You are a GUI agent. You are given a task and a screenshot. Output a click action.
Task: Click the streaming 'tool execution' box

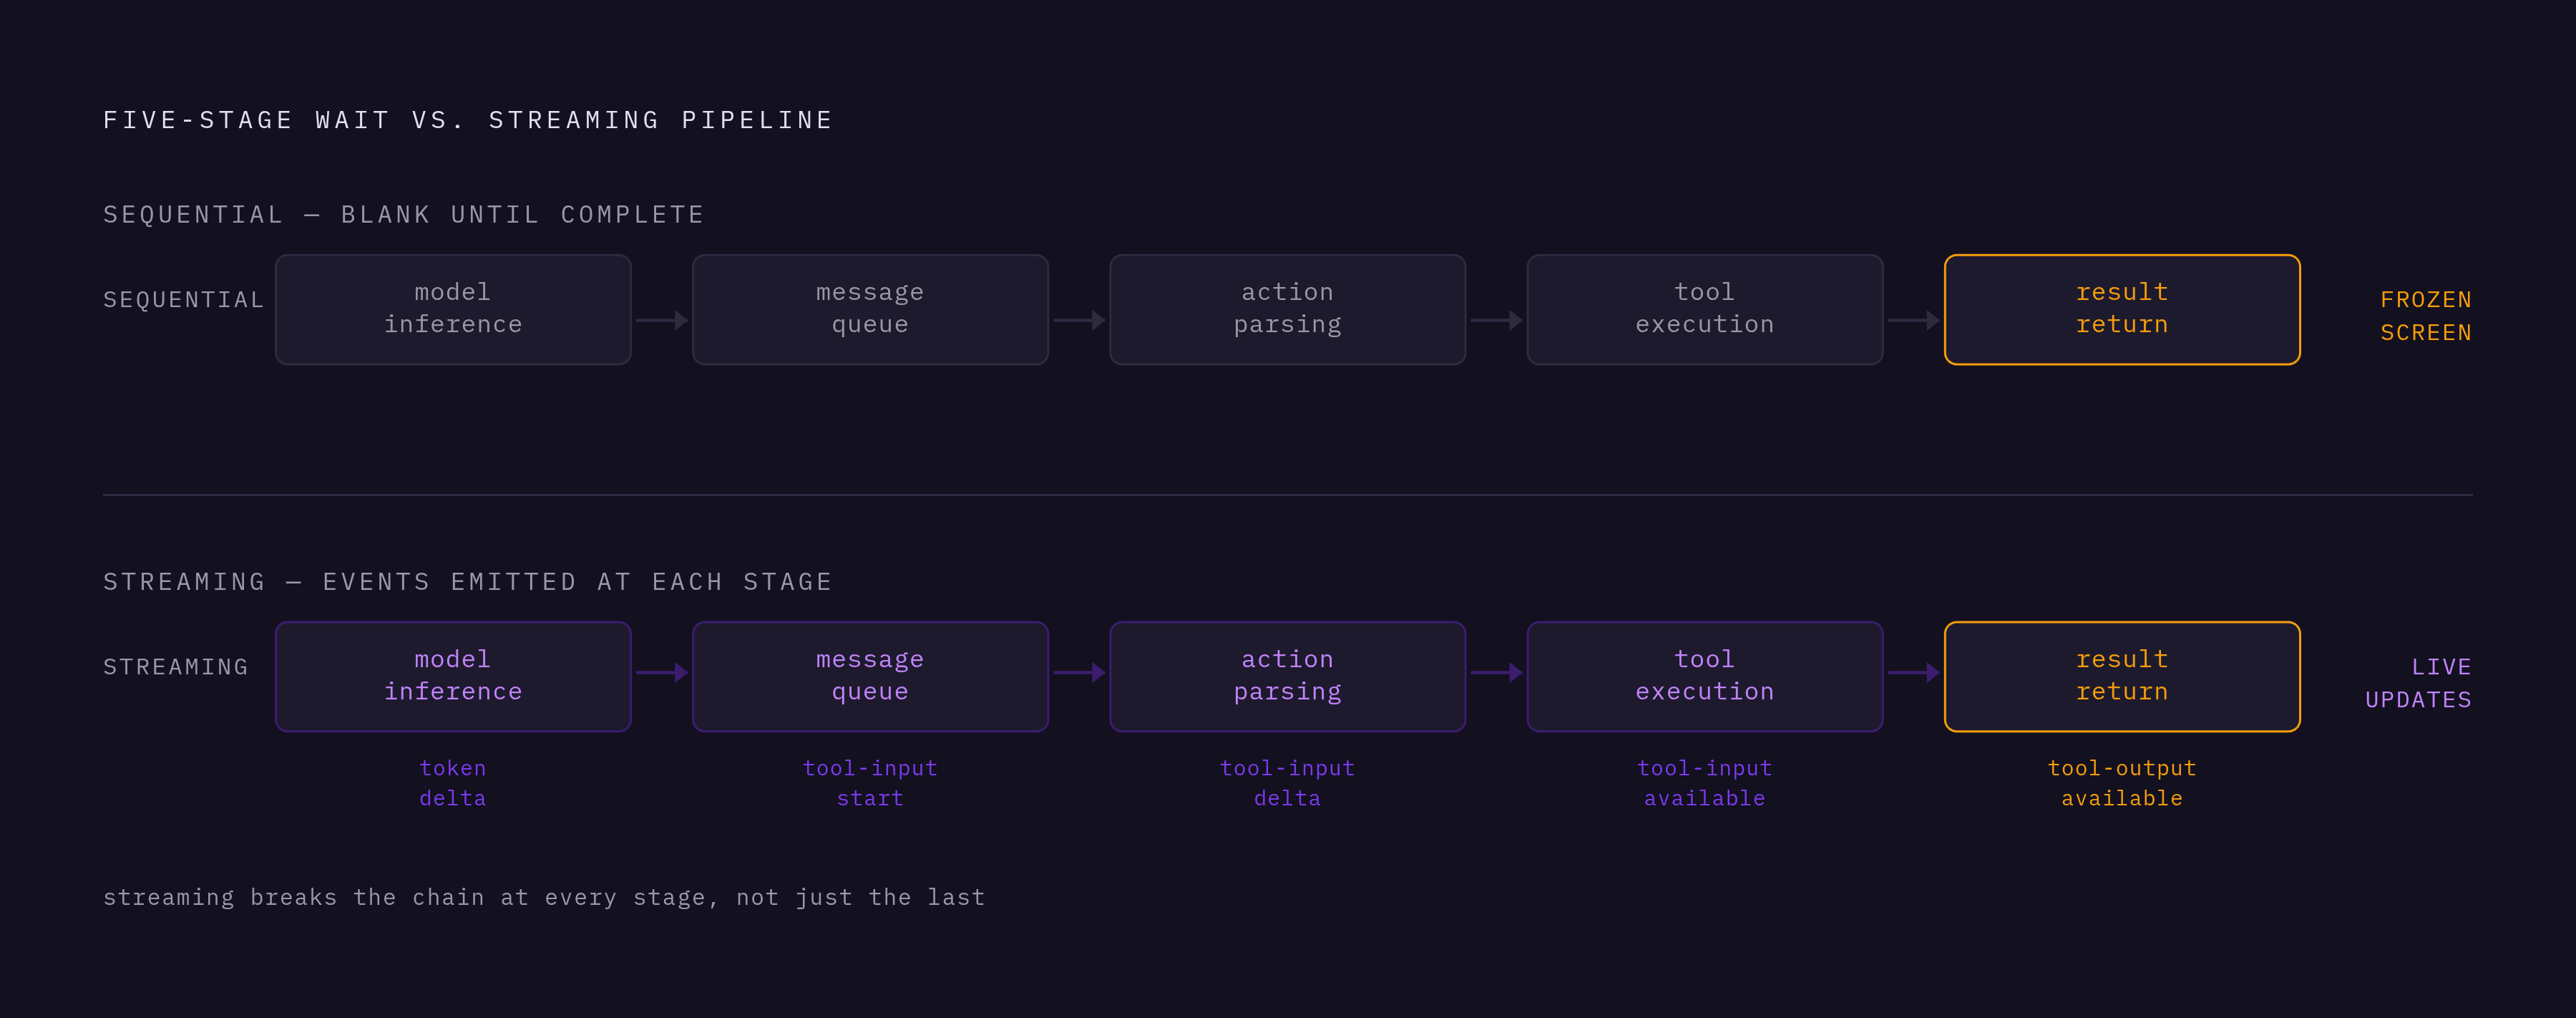[x=1705, y=676]
